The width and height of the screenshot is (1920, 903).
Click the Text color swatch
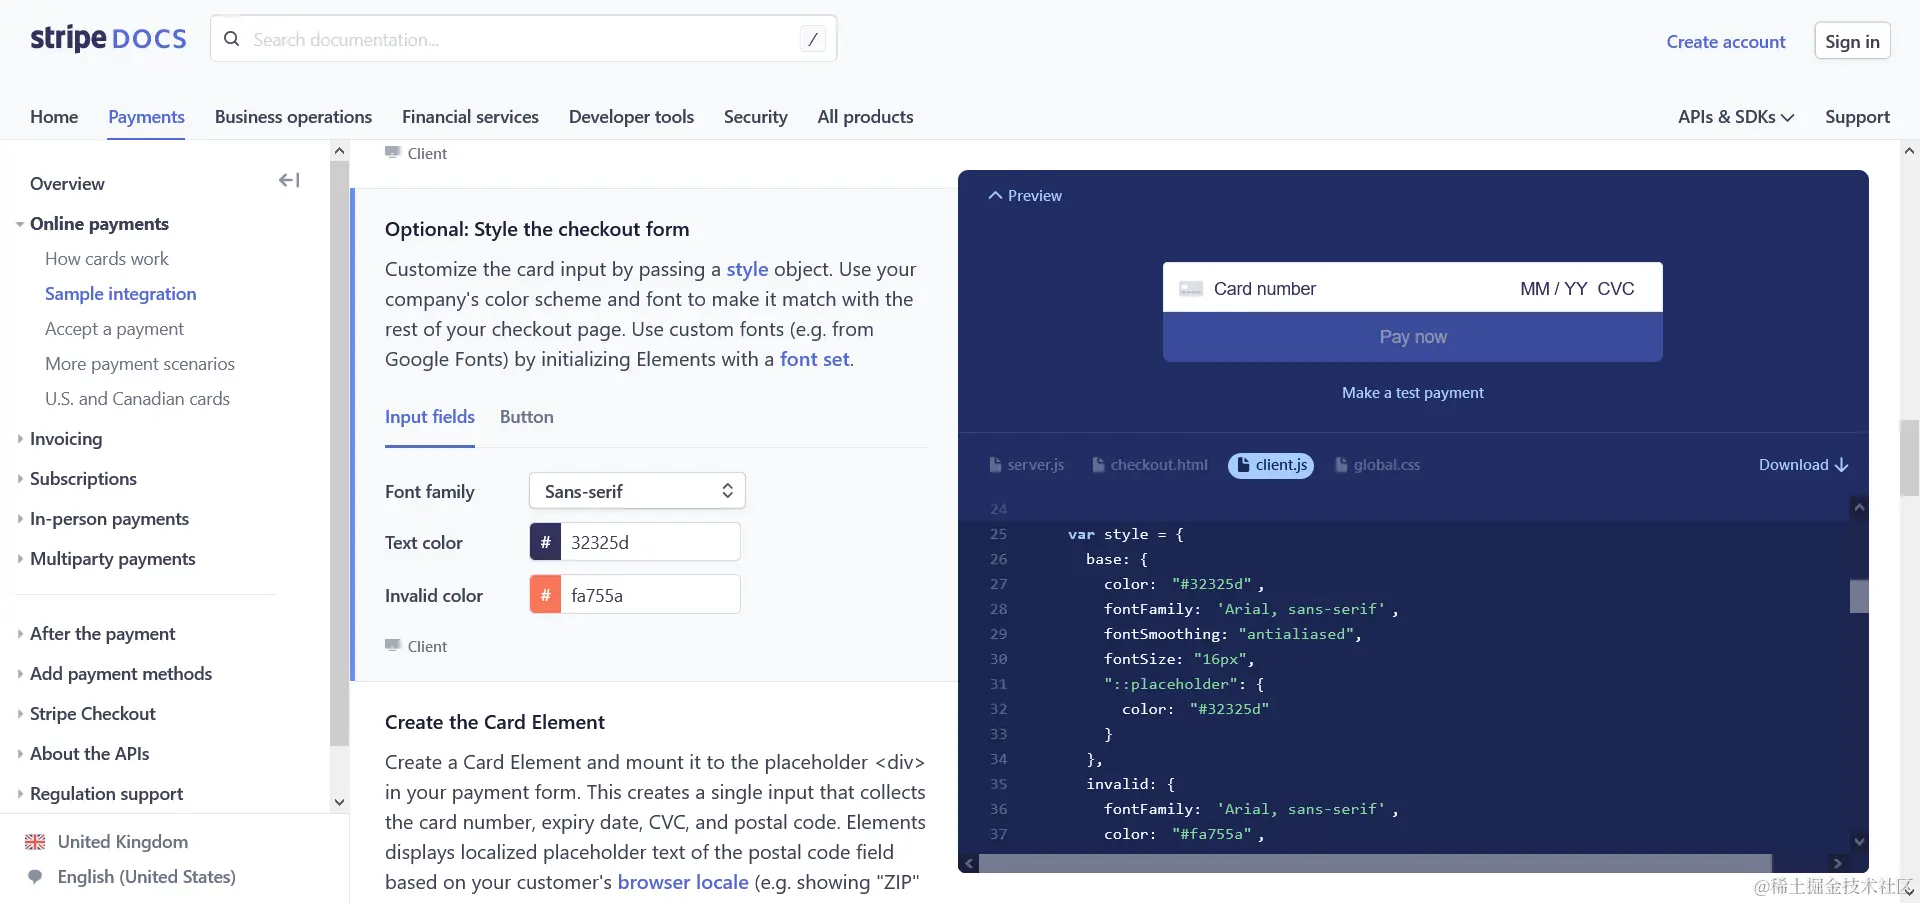(x=545, y=542)
